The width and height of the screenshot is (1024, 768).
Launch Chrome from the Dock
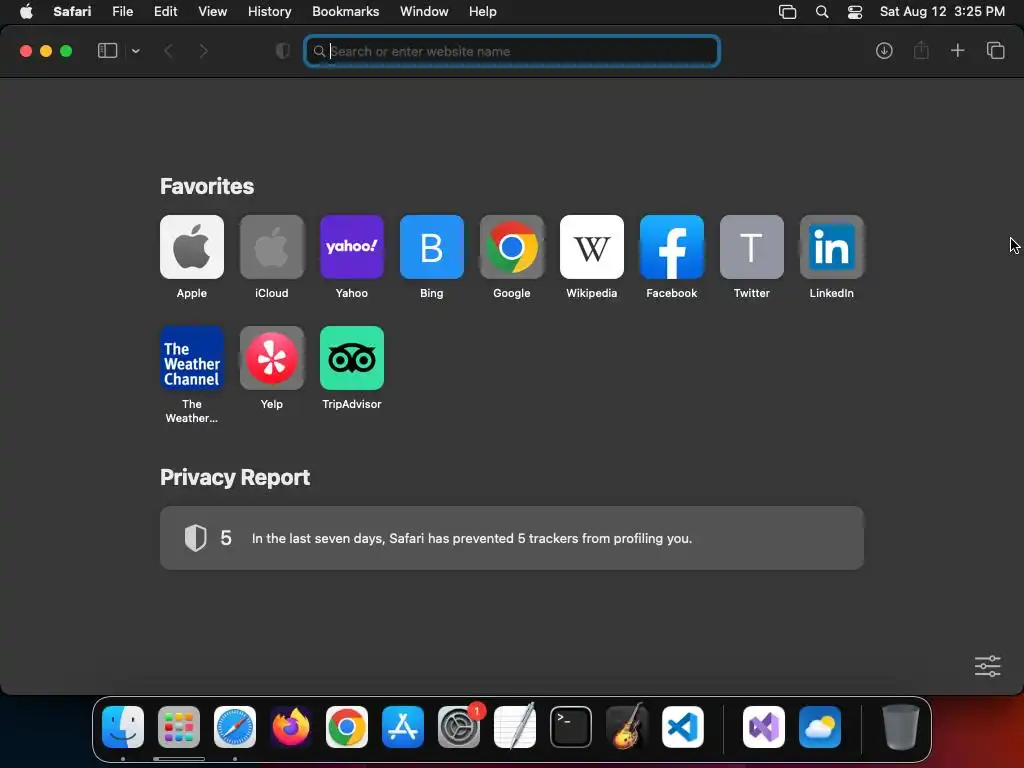tap(347, 727)
